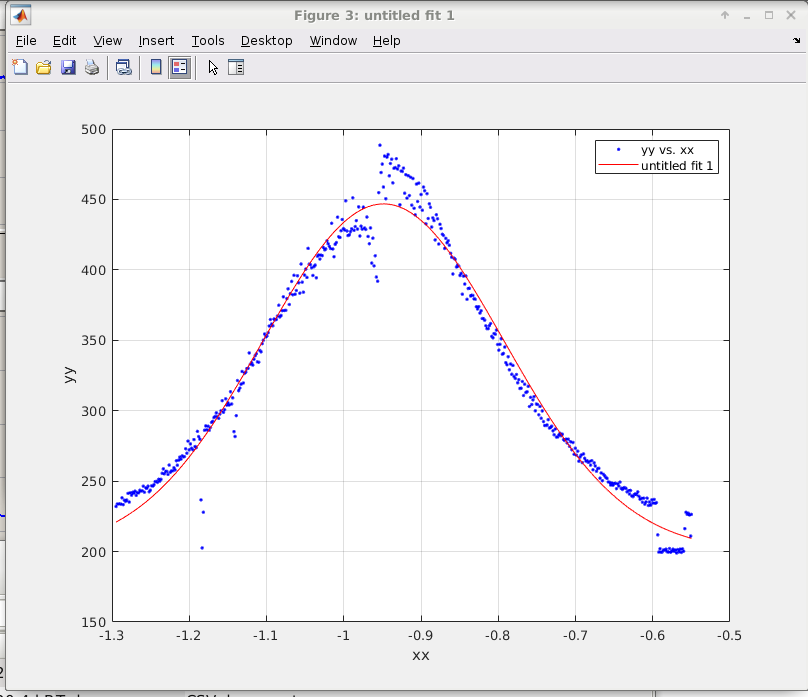808x697 pixels.
Task: Expand the Insert menu
Action: 156,41
